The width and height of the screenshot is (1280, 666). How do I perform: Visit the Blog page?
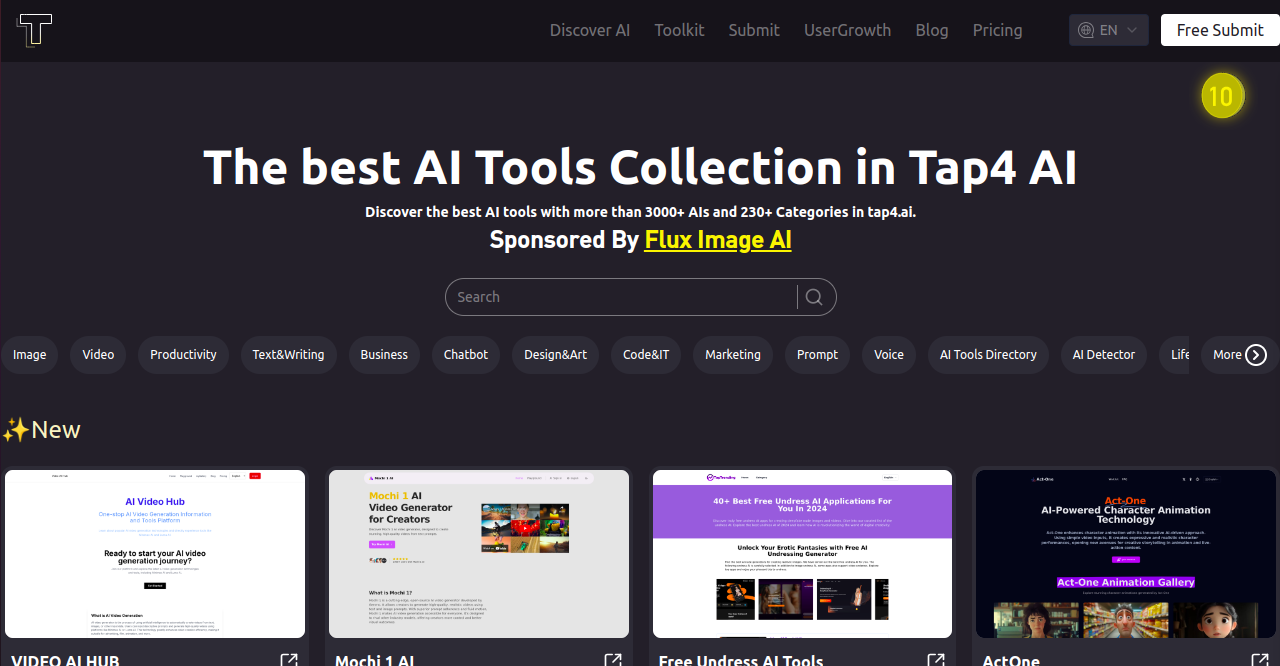point(932,30)
